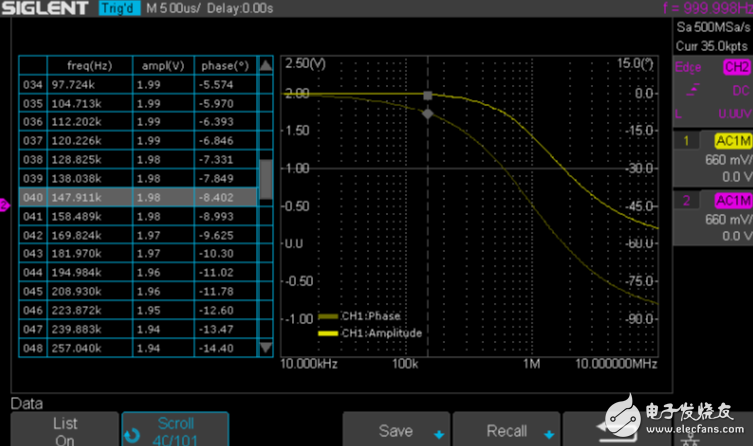The width and height of the screenshot is (753, 446).
Task: Select the freq(Hz) column header
Action: coord(82,66)
